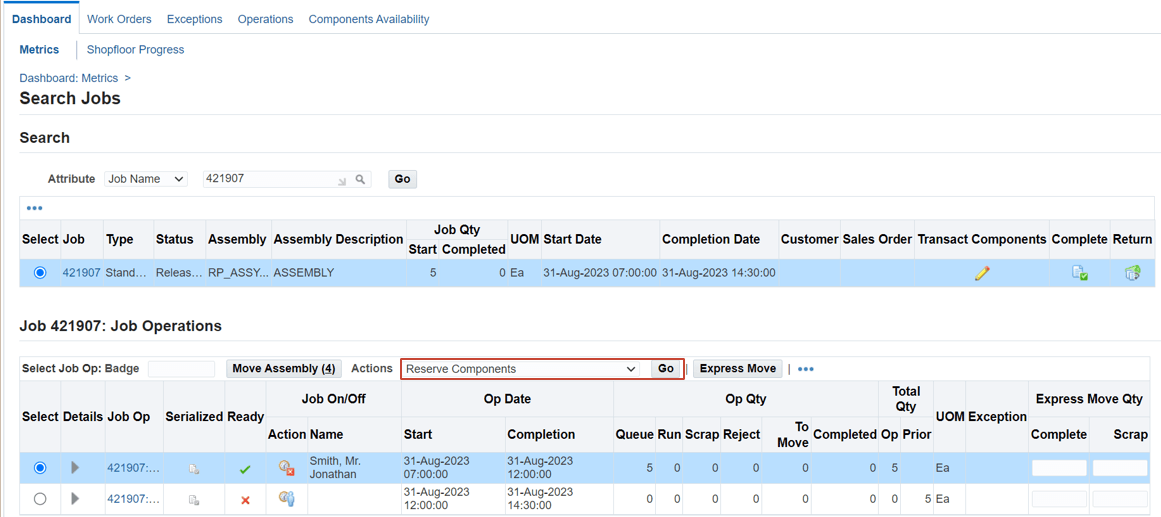Click the Complete job icon
This screenshot has width=1161, height=517.
(x=1080, y=273)
